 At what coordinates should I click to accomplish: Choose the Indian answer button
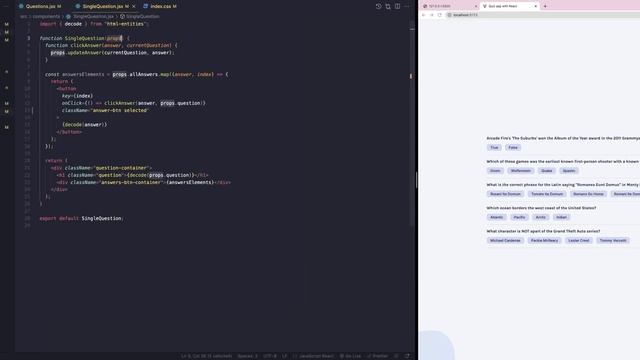point(562,217)
